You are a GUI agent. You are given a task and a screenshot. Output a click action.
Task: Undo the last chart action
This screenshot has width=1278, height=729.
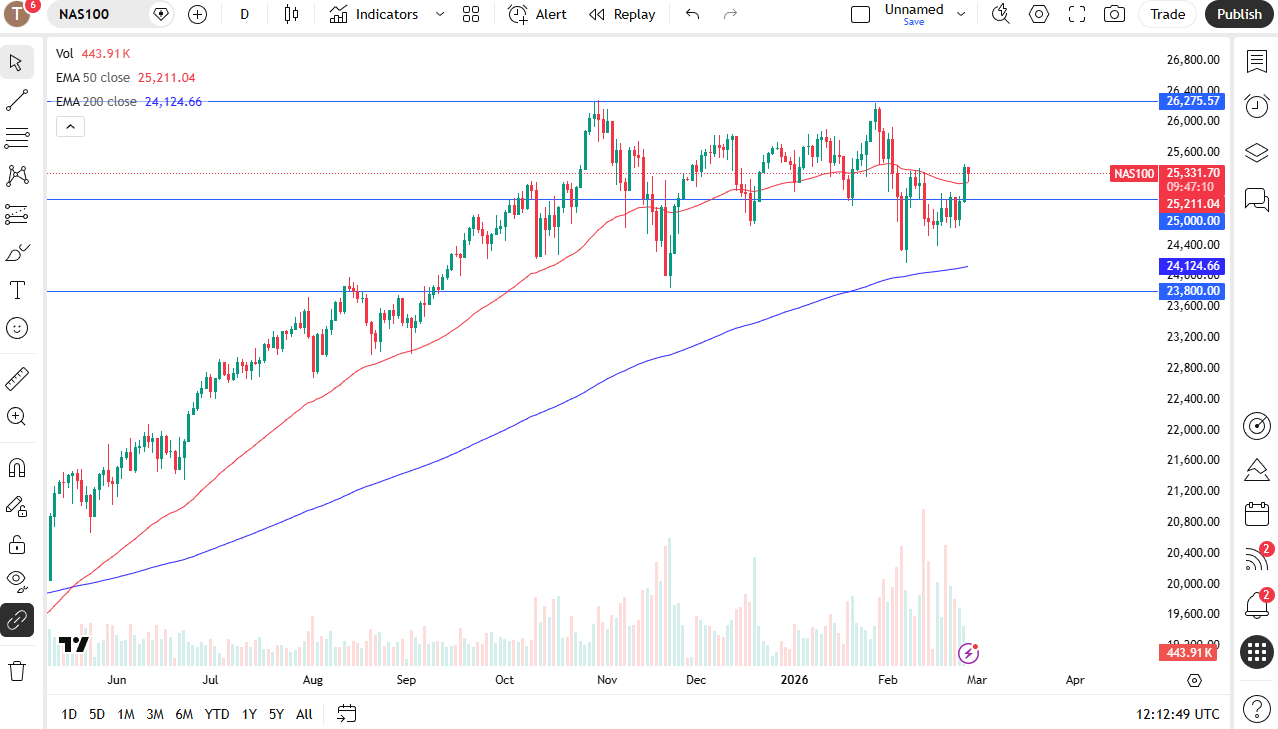coord(692,14)
